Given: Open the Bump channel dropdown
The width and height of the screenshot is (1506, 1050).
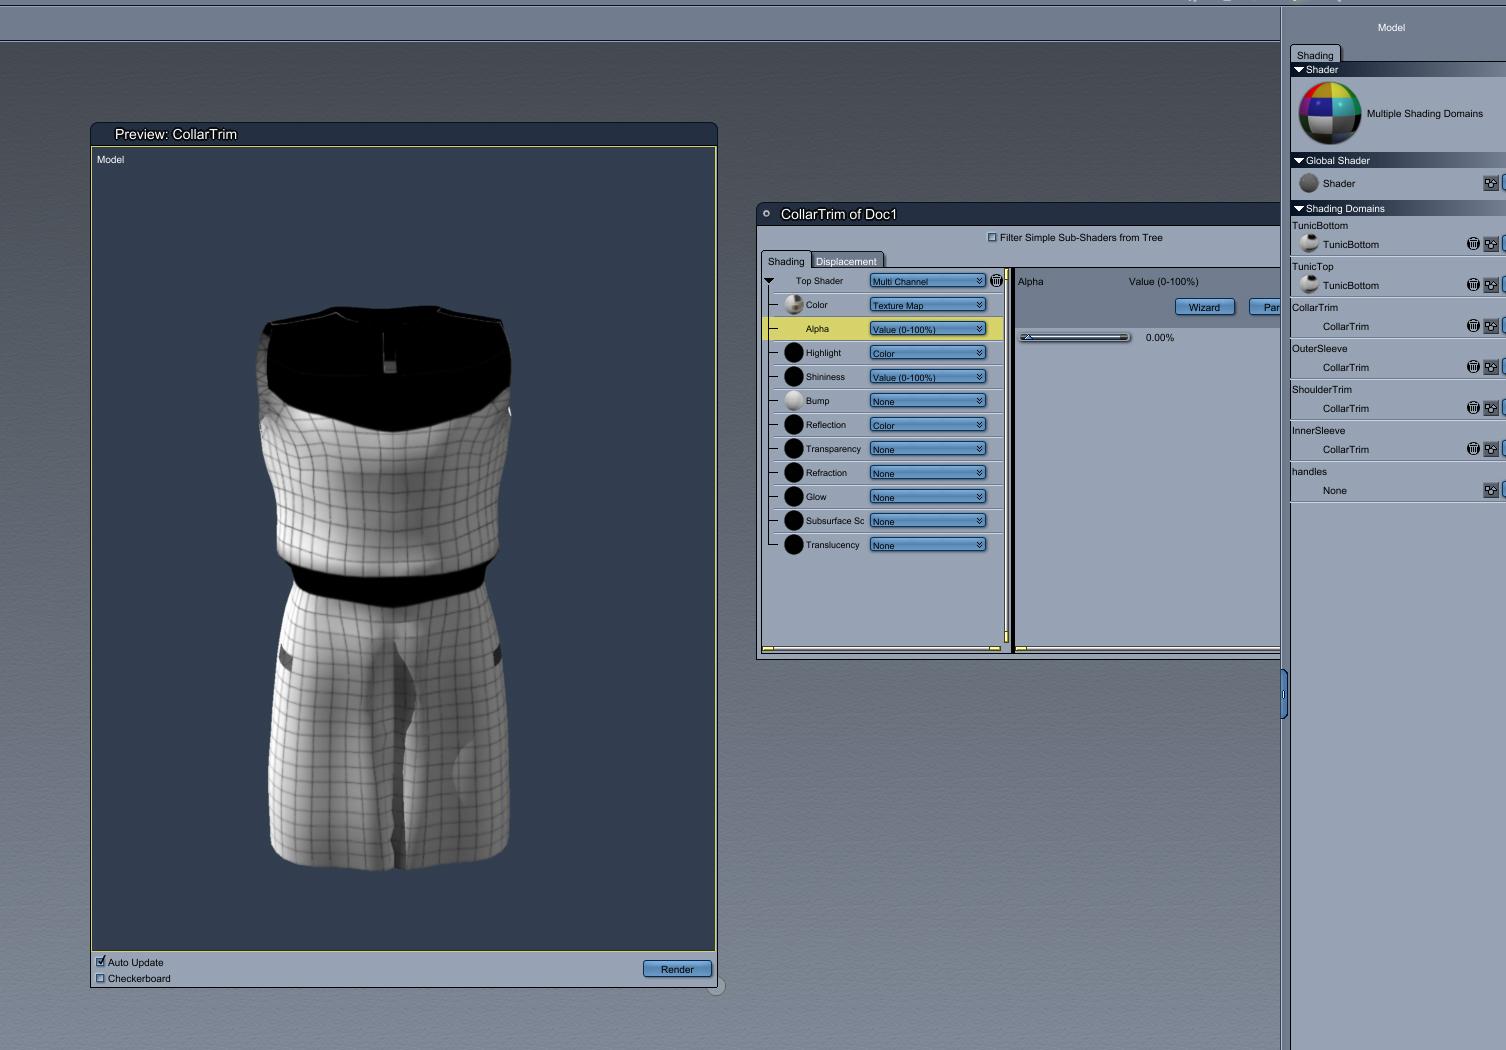Looking at the screenshot, I should (x=928, y=401).
